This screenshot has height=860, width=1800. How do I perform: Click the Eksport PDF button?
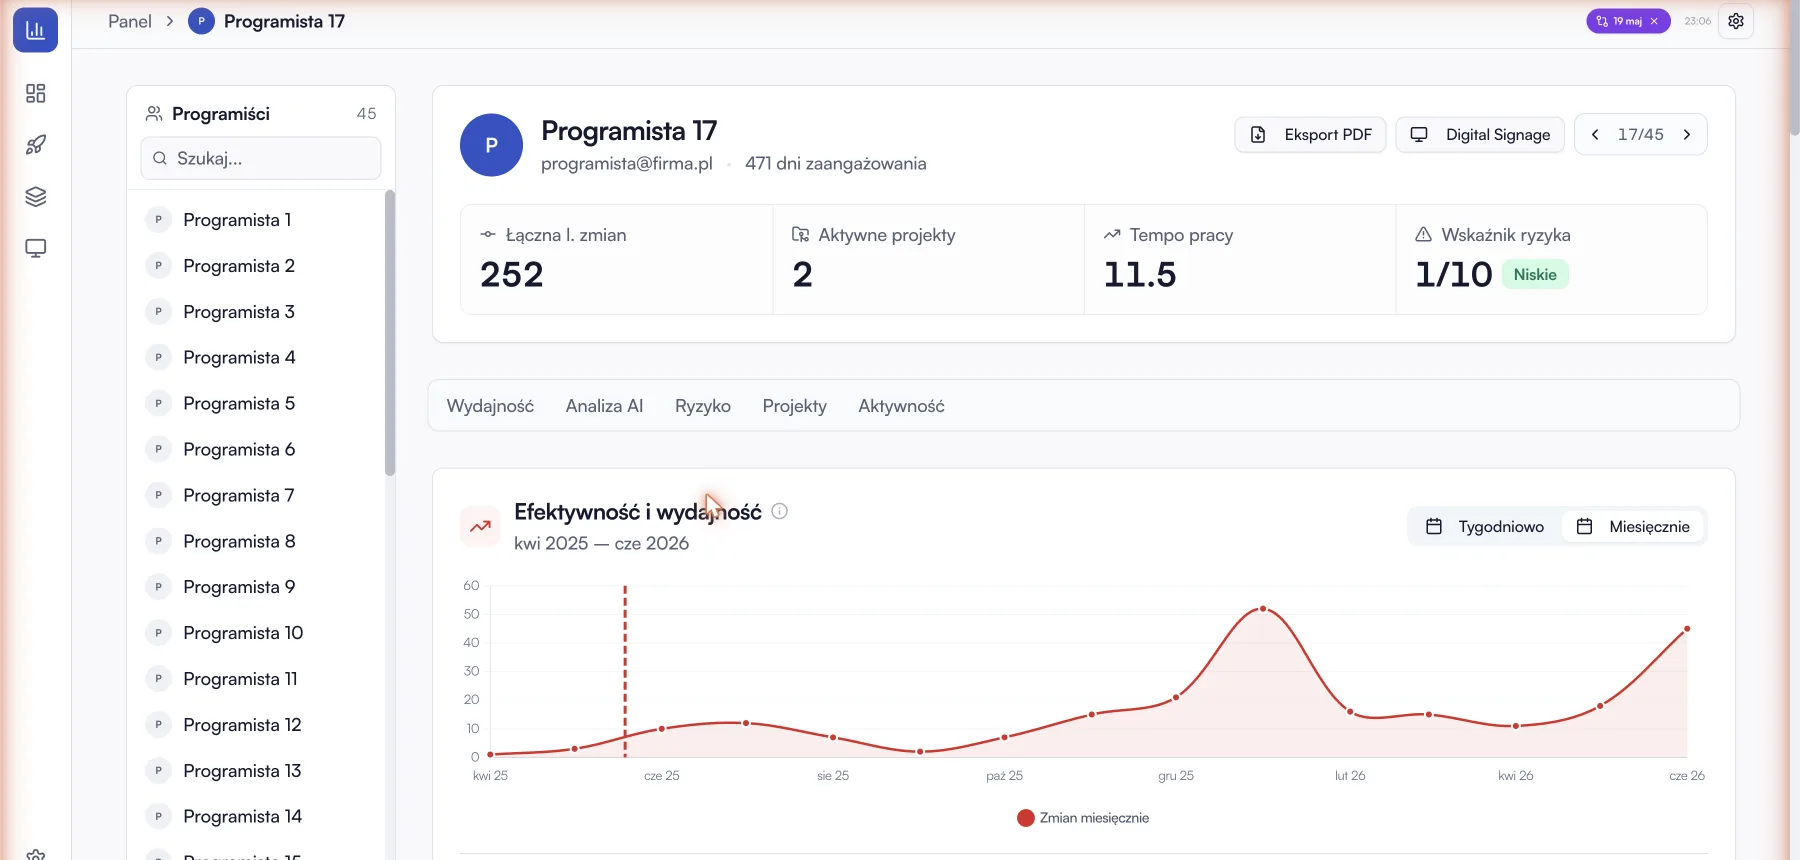coord(1310,135)
